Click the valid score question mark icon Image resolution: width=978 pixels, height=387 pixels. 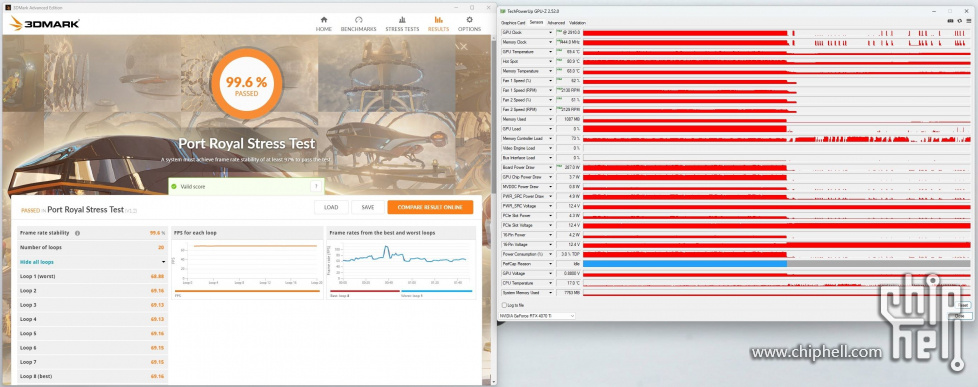(316, 186)
